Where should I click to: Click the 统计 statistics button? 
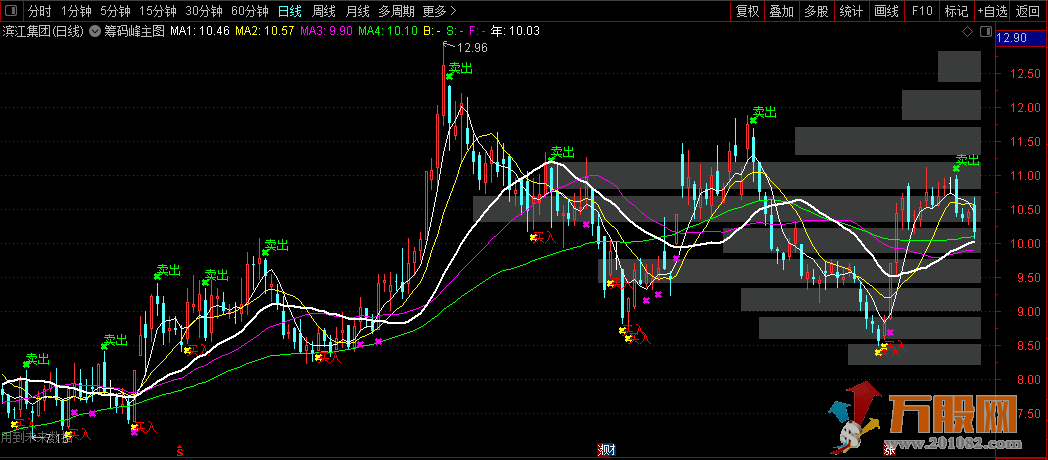[x=851, y=11]
